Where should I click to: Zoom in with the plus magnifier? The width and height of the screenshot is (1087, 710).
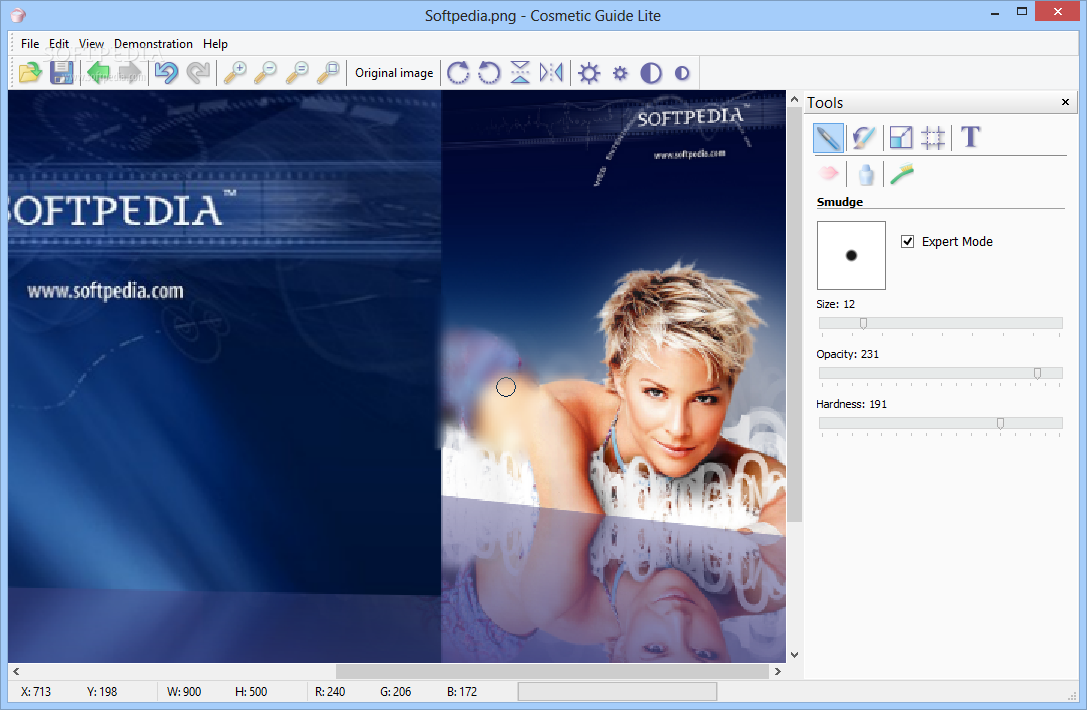click(x=235, y=72)
